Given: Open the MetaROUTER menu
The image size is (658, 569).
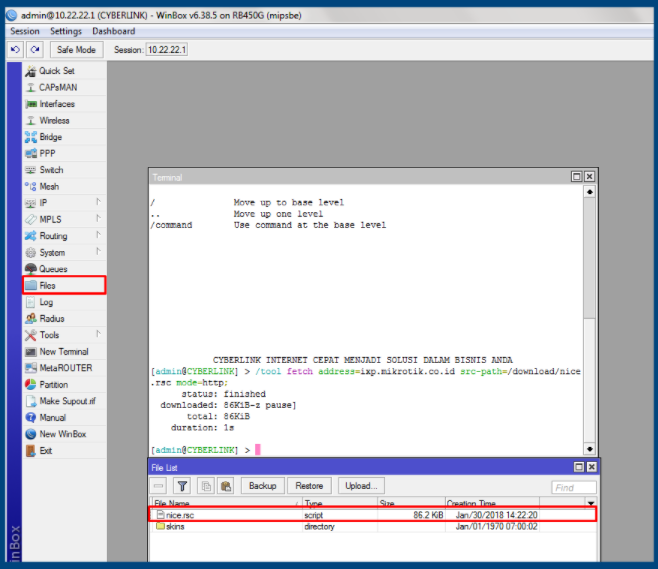Looking at the screenshot, I should click(x=64, y=368).
